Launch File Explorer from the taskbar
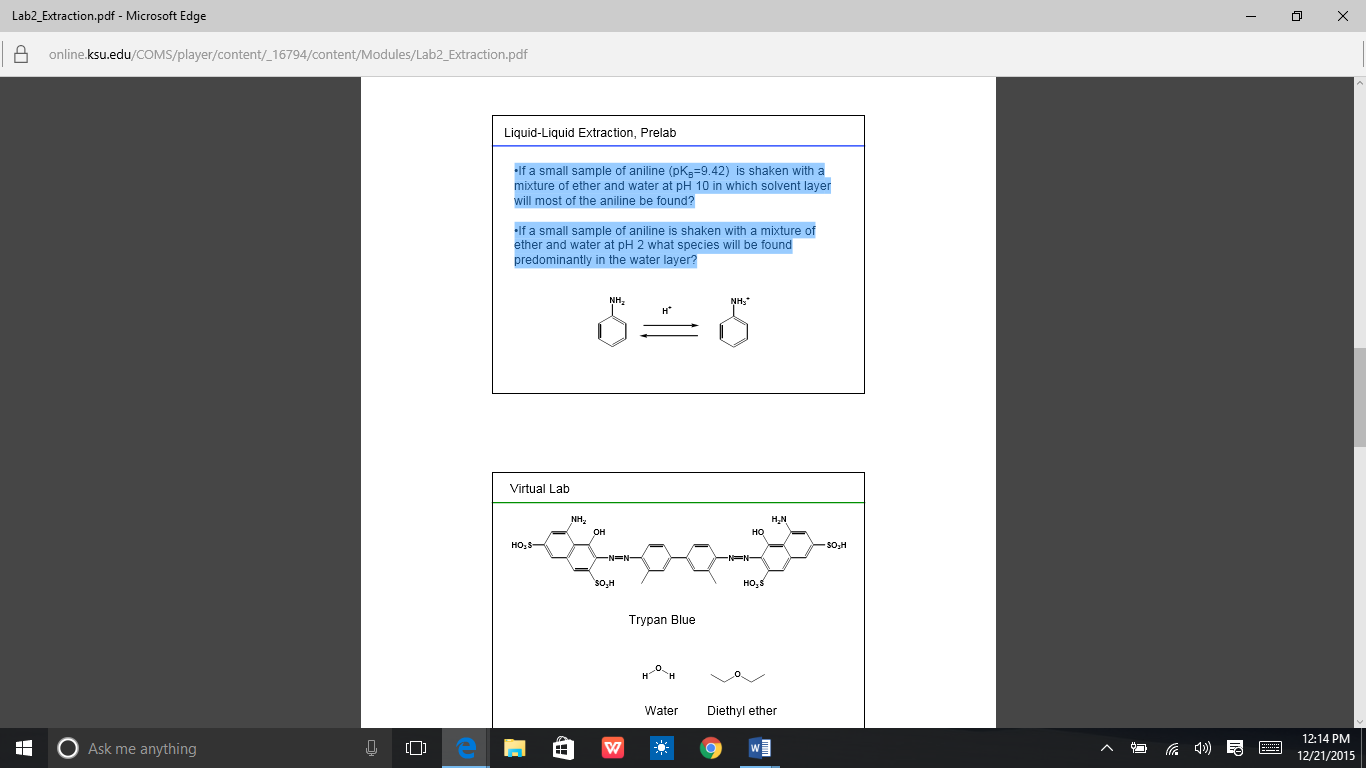The width and height of the screenshot is (1366, 768). click(512, 747)
